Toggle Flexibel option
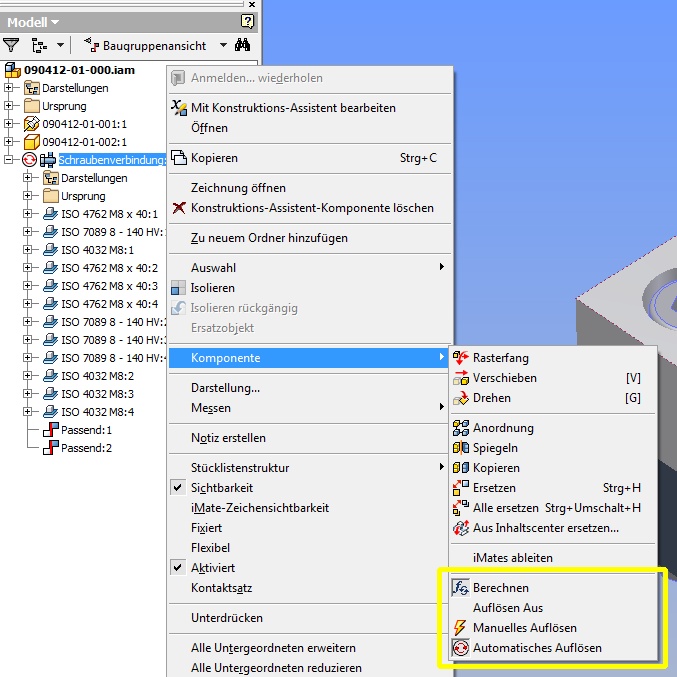The width and height of the screenshot is (677, 677). [x=210, y=548]
